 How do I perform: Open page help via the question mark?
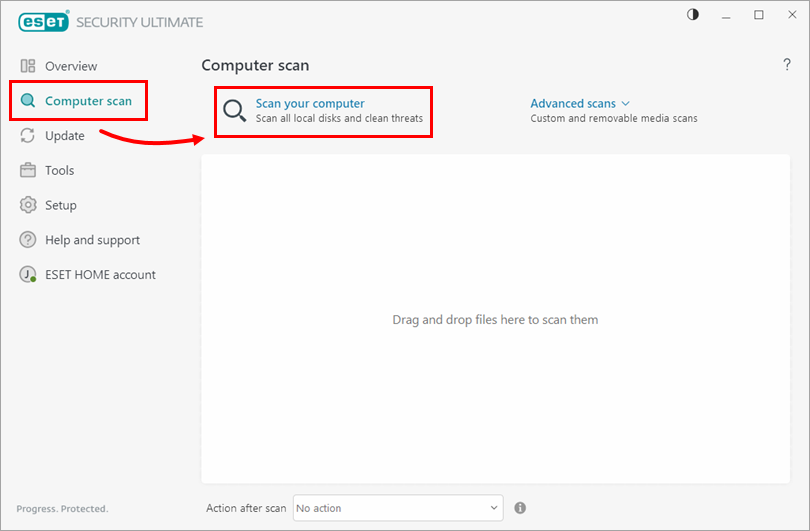(786, 65)
